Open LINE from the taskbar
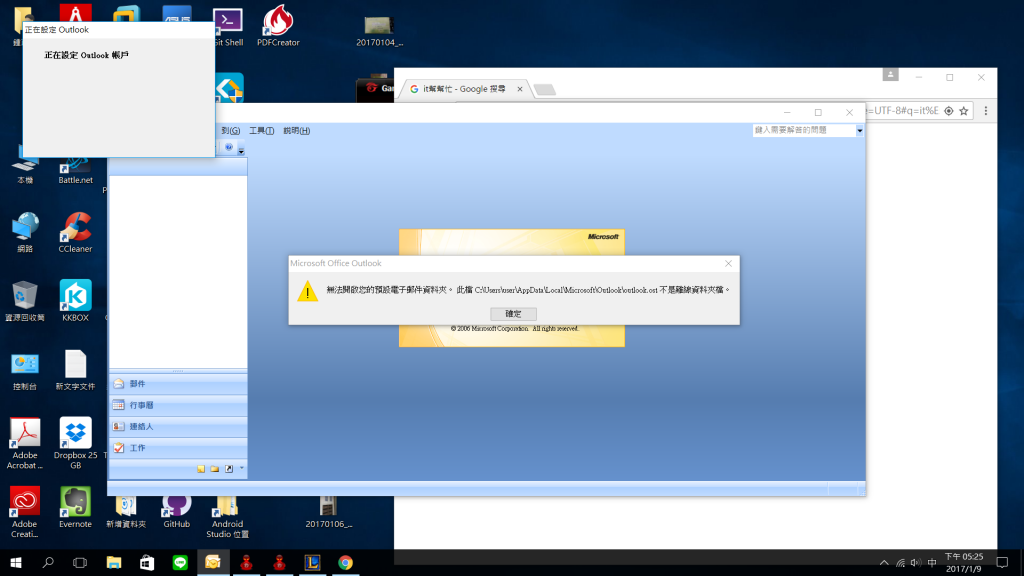 pos(180,562)
